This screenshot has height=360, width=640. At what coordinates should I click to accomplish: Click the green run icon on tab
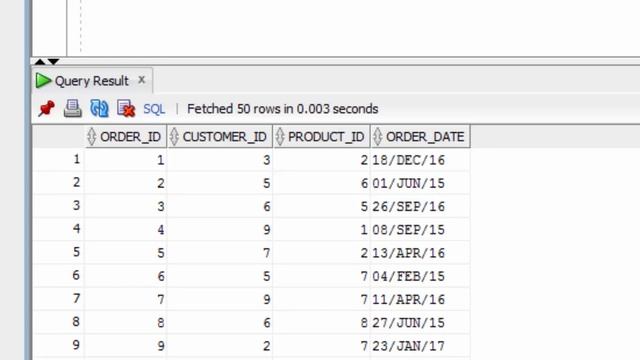point(43,81)
